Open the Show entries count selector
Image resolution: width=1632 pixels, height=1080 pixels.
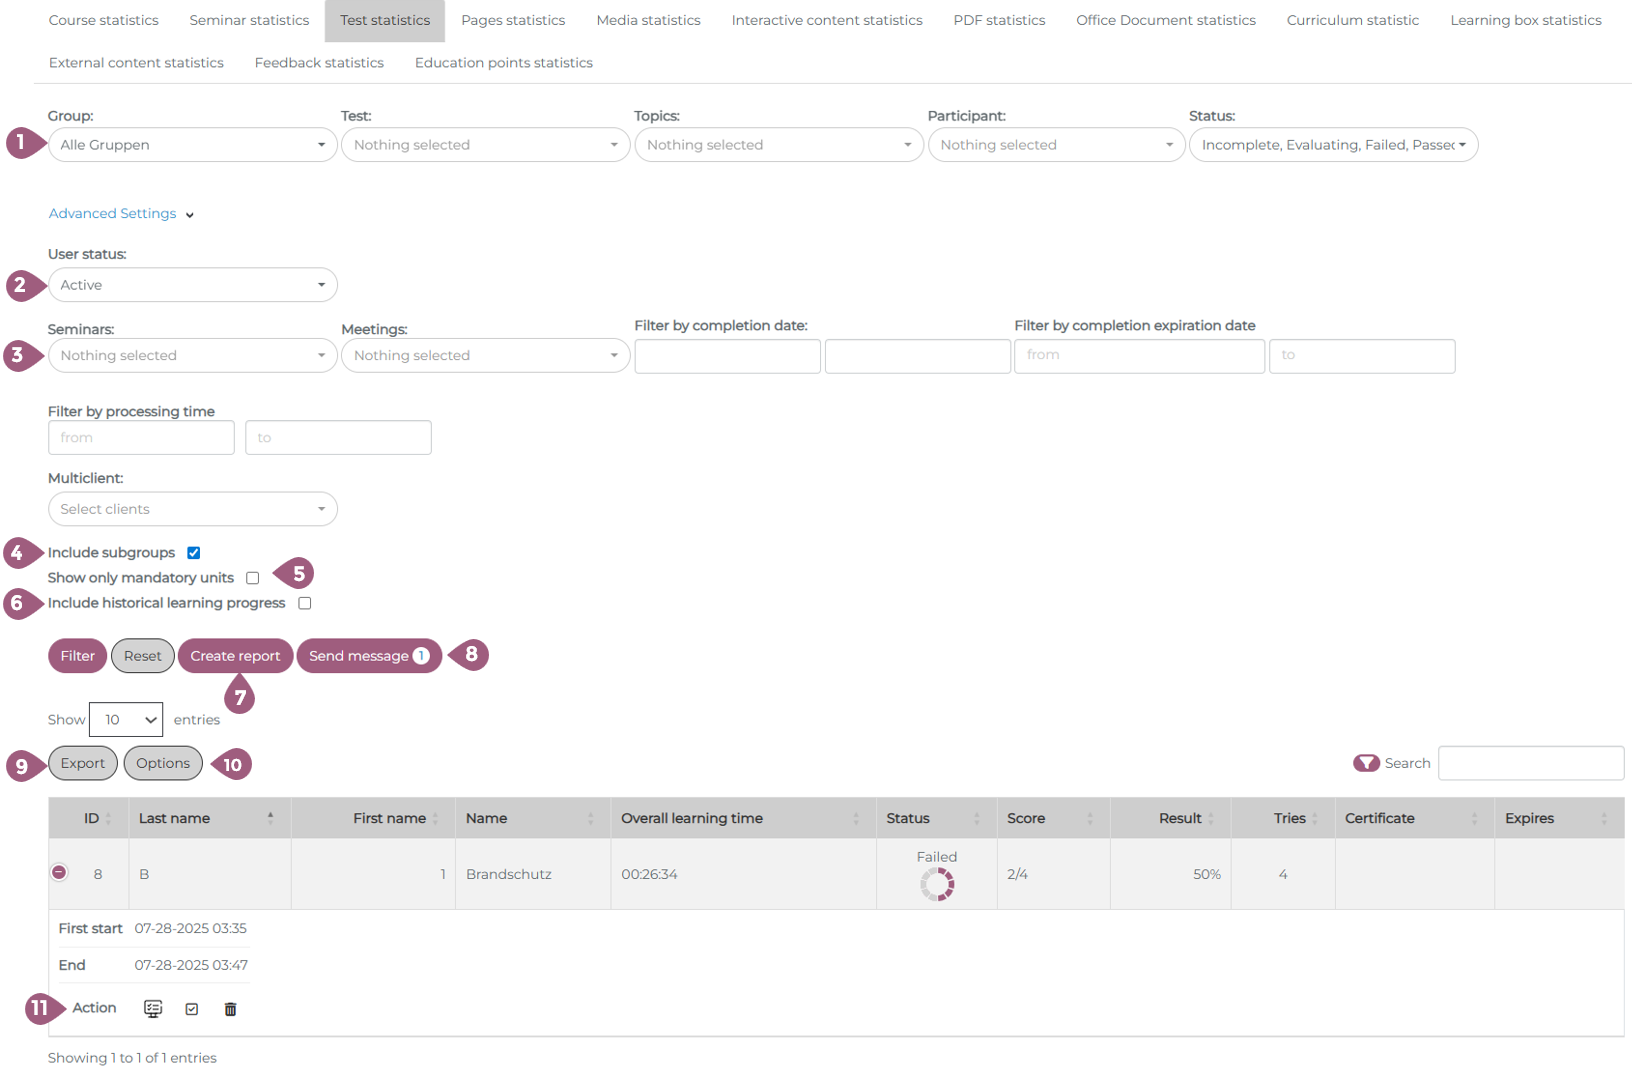pyautogui.click(x=126, y=720)
